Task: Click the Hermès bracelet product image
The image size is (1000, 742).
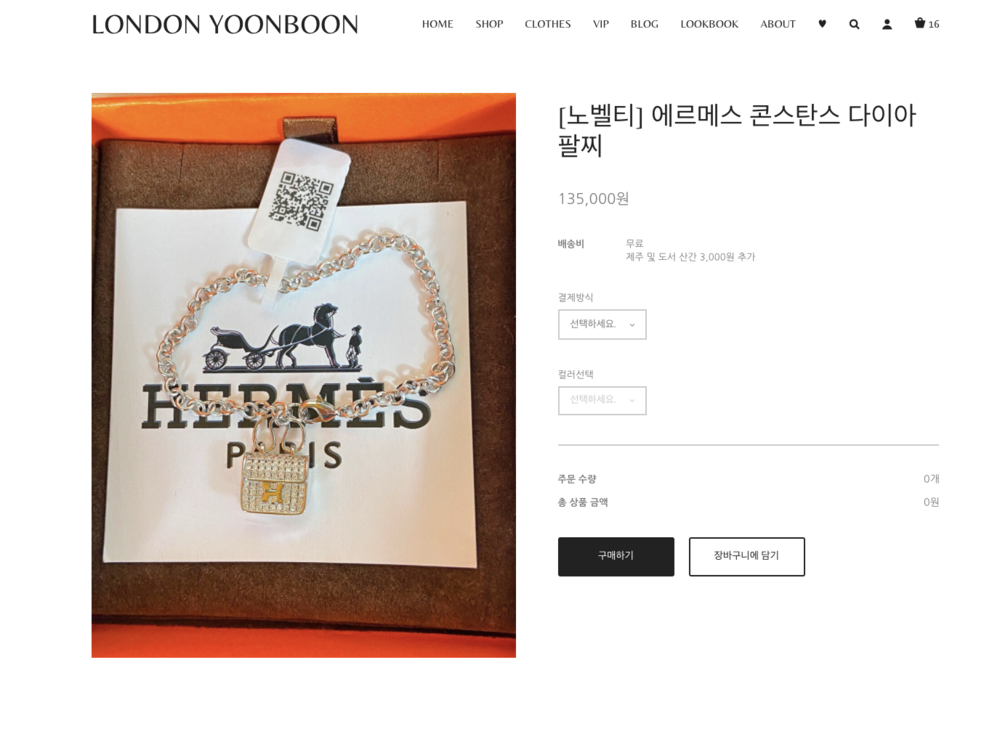Action: pyautogui.click(x=304, y=375)
